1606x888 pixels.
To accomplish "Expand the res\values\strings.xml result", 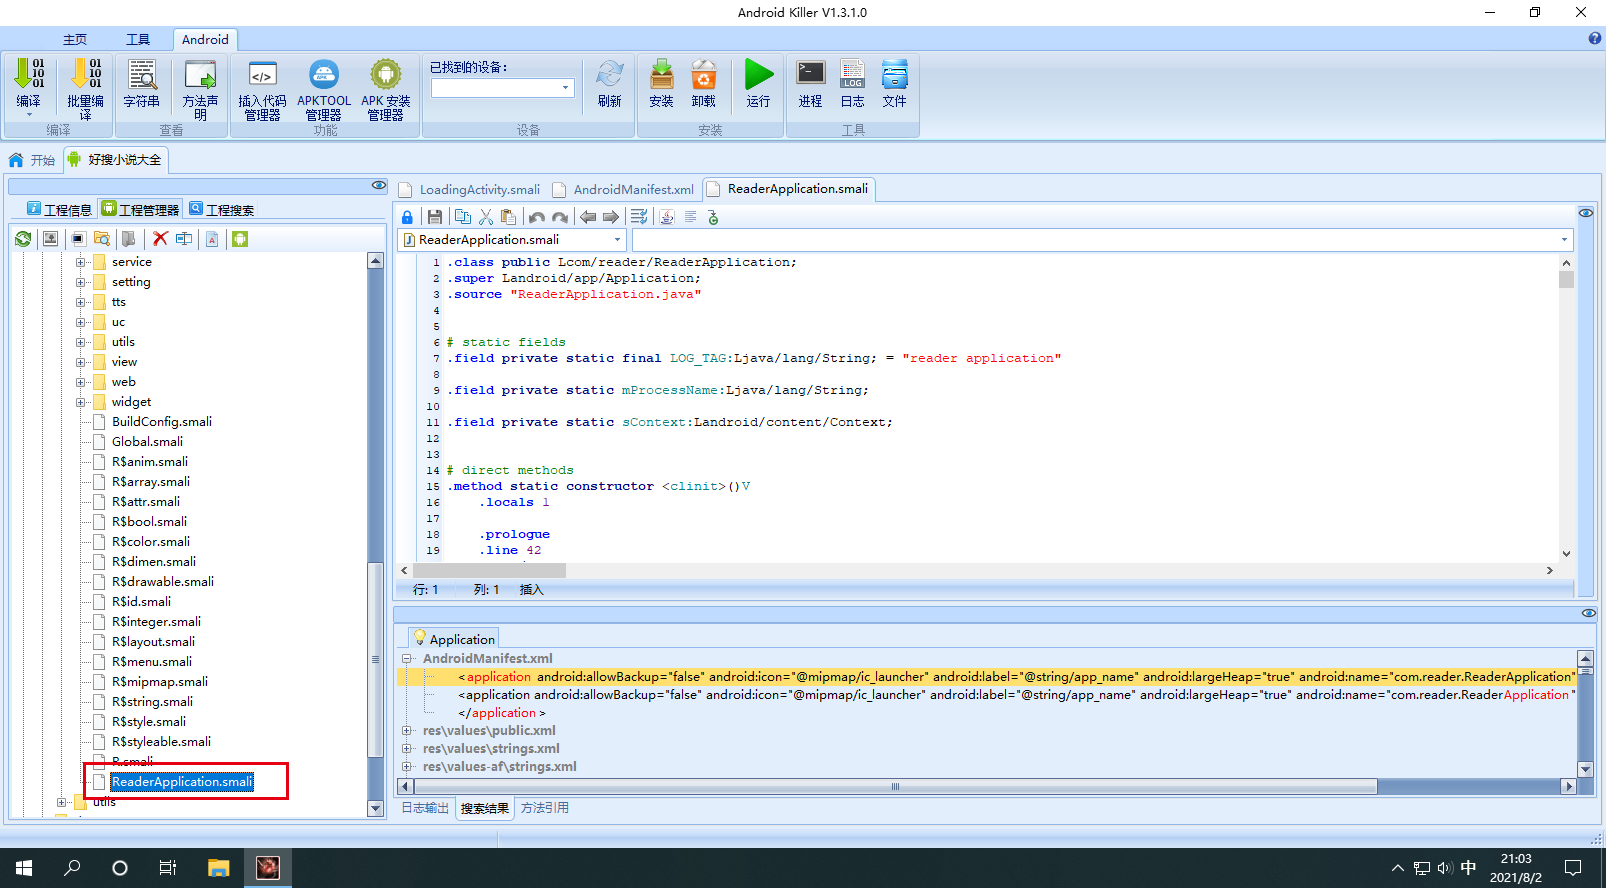I will (407, 748).
